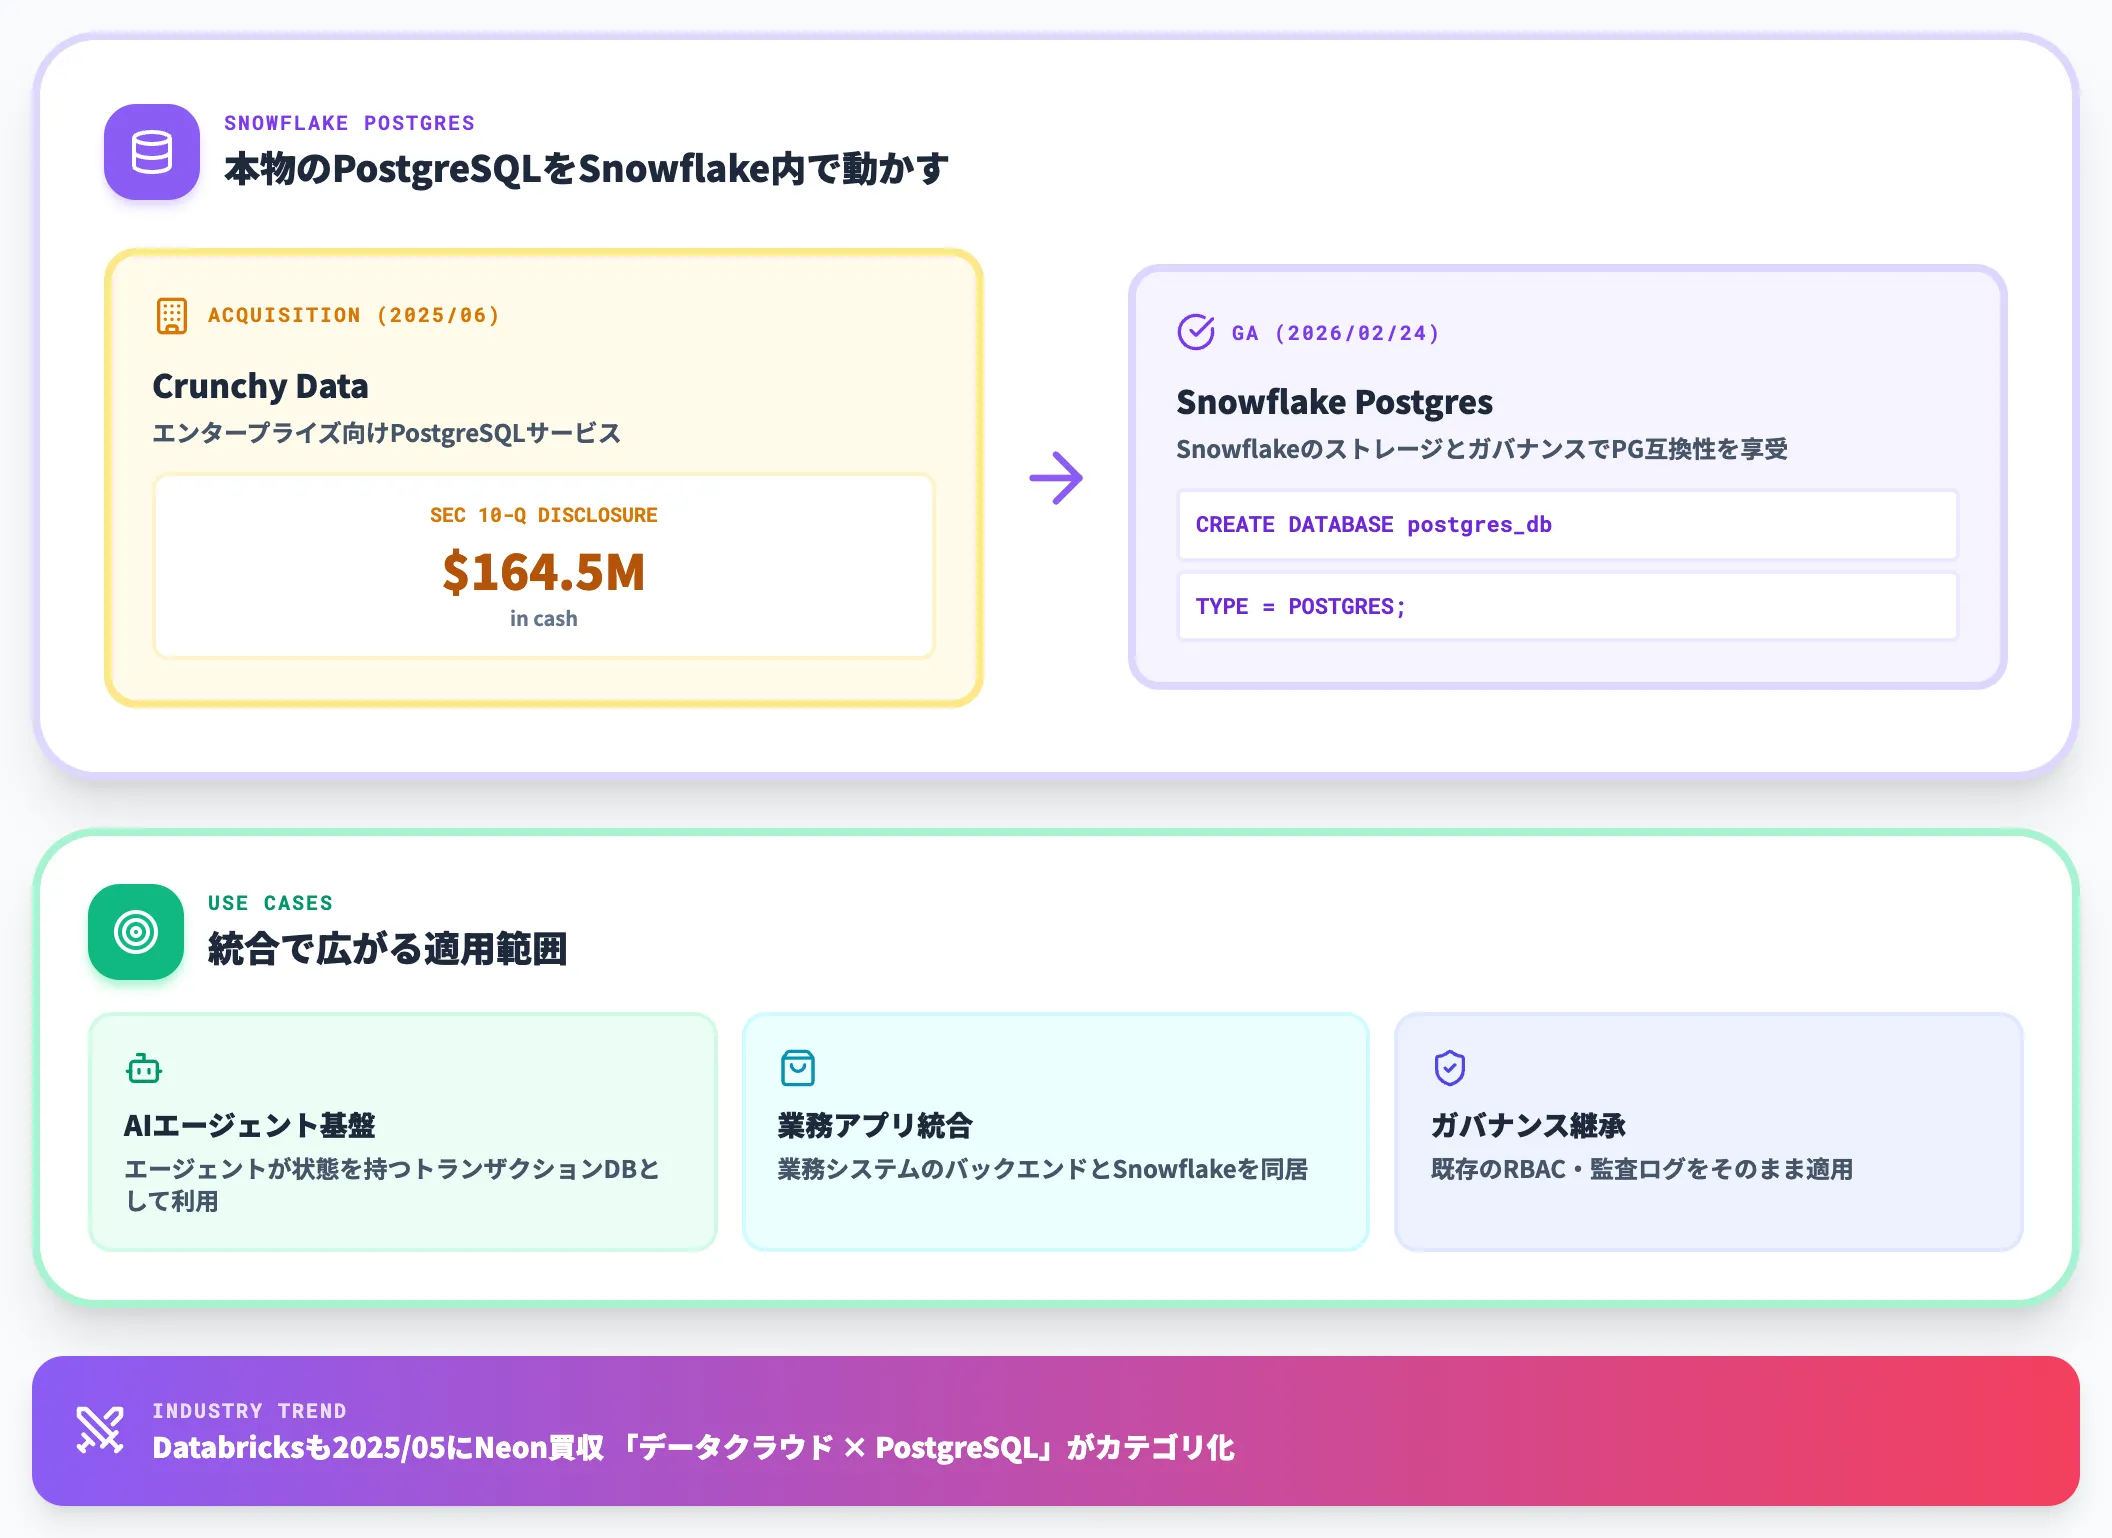Click the purple database icon
This screenshot has width=2112, height=1538.
(x=152, y=152)
